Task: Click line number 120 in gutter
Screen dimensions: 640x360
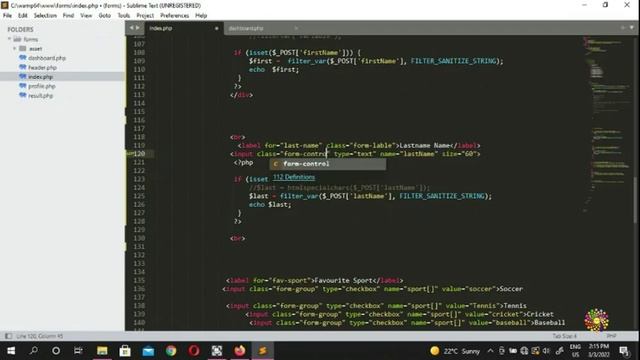Action: pos(139,154)
